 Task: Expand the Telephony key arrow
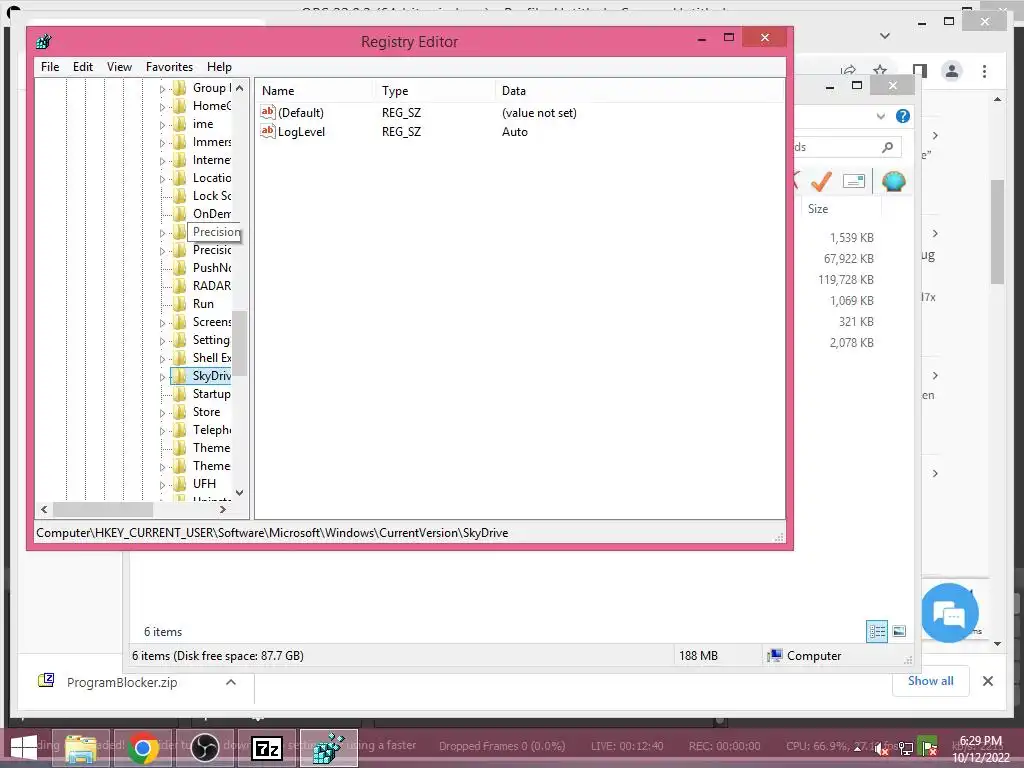(x=162, y=430)
